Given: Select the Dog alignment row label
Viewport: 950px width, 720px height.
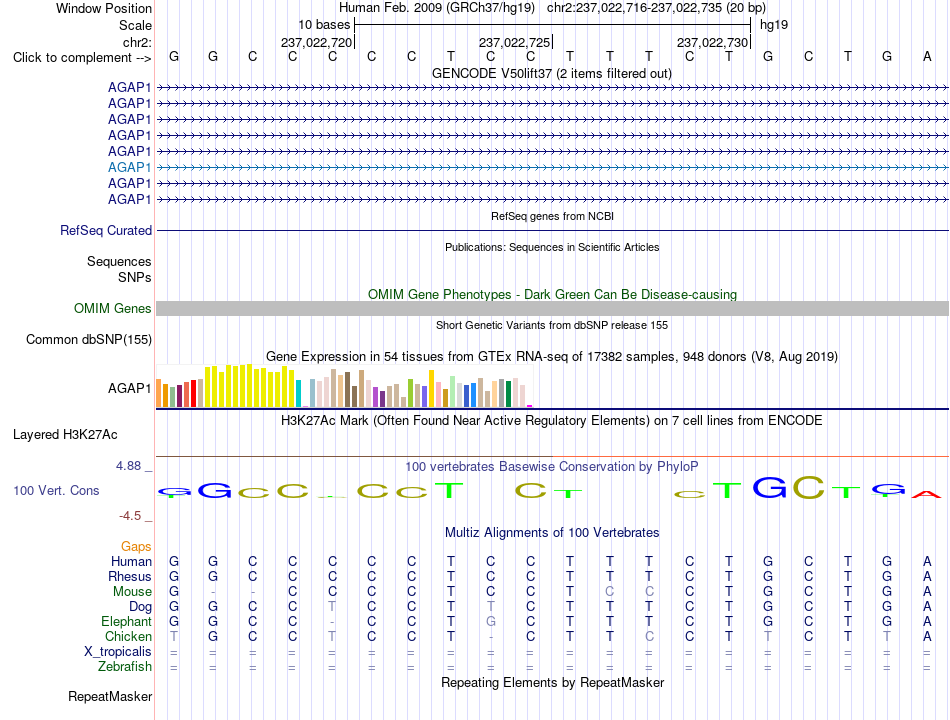Looking at the screenshot, I should [140, 607].
